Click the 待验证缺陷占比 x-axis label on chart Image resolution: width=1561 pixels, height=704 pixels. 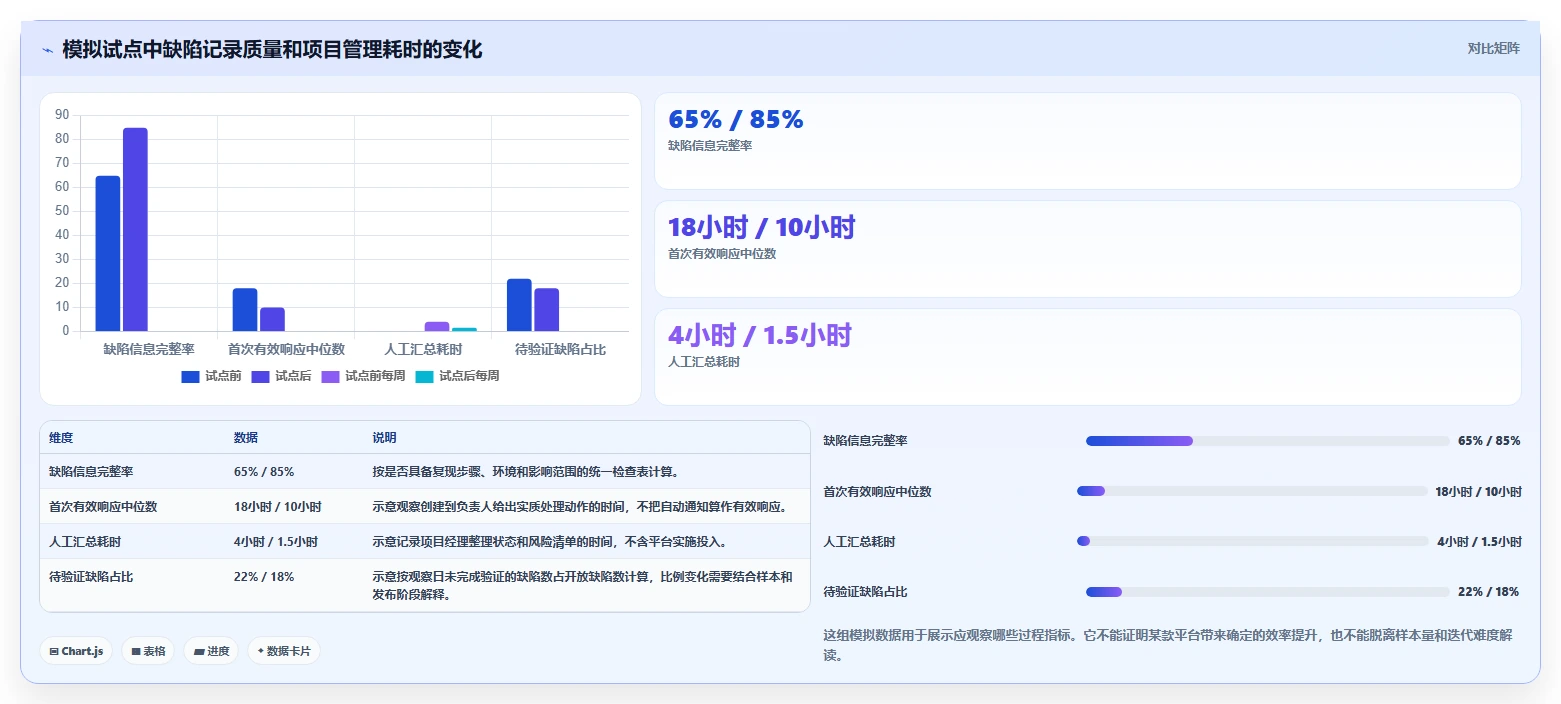[x=560, y=349]
